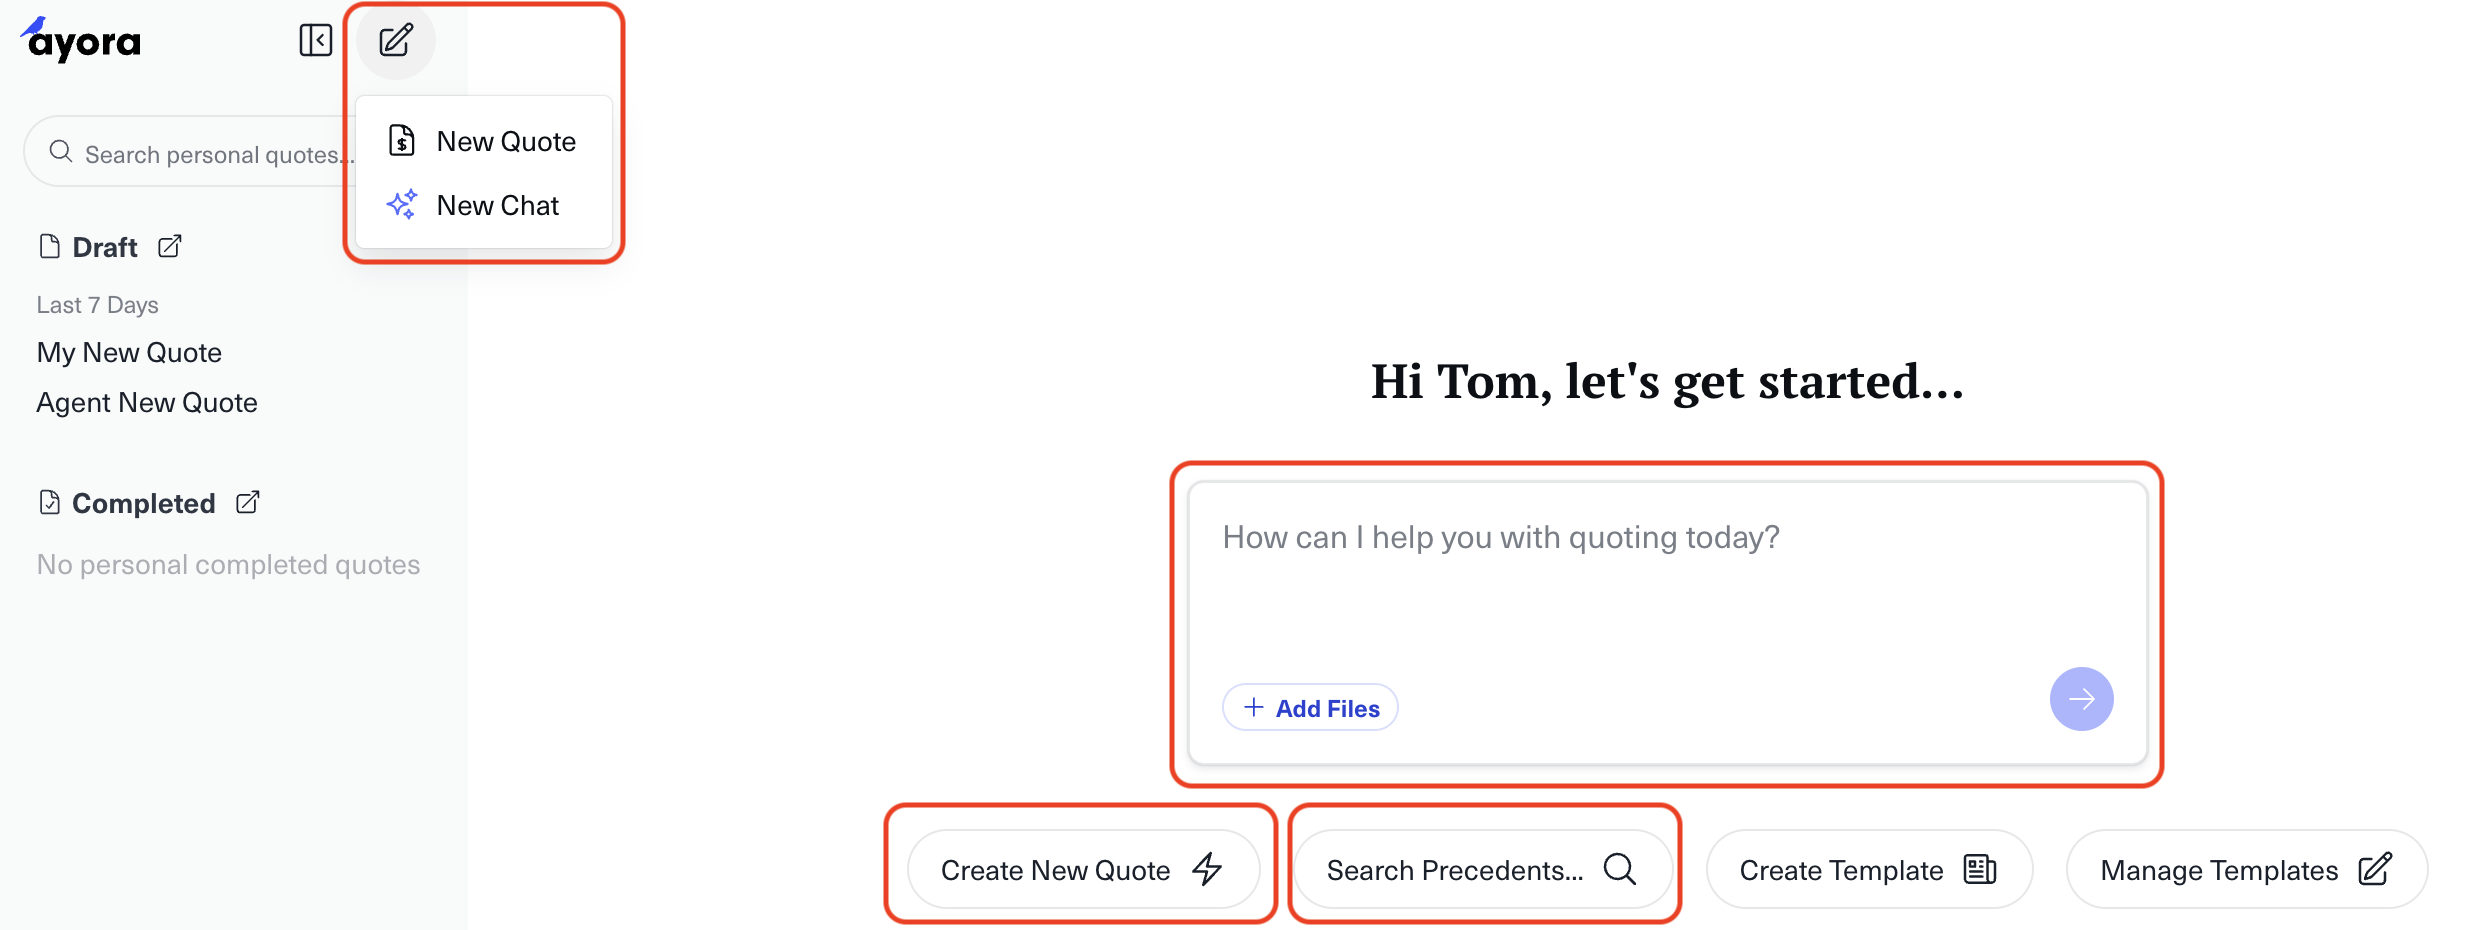Open Search Precedents
Image resolution: width=2476 pixels, height=930 pixels.
pos(1482,870)
